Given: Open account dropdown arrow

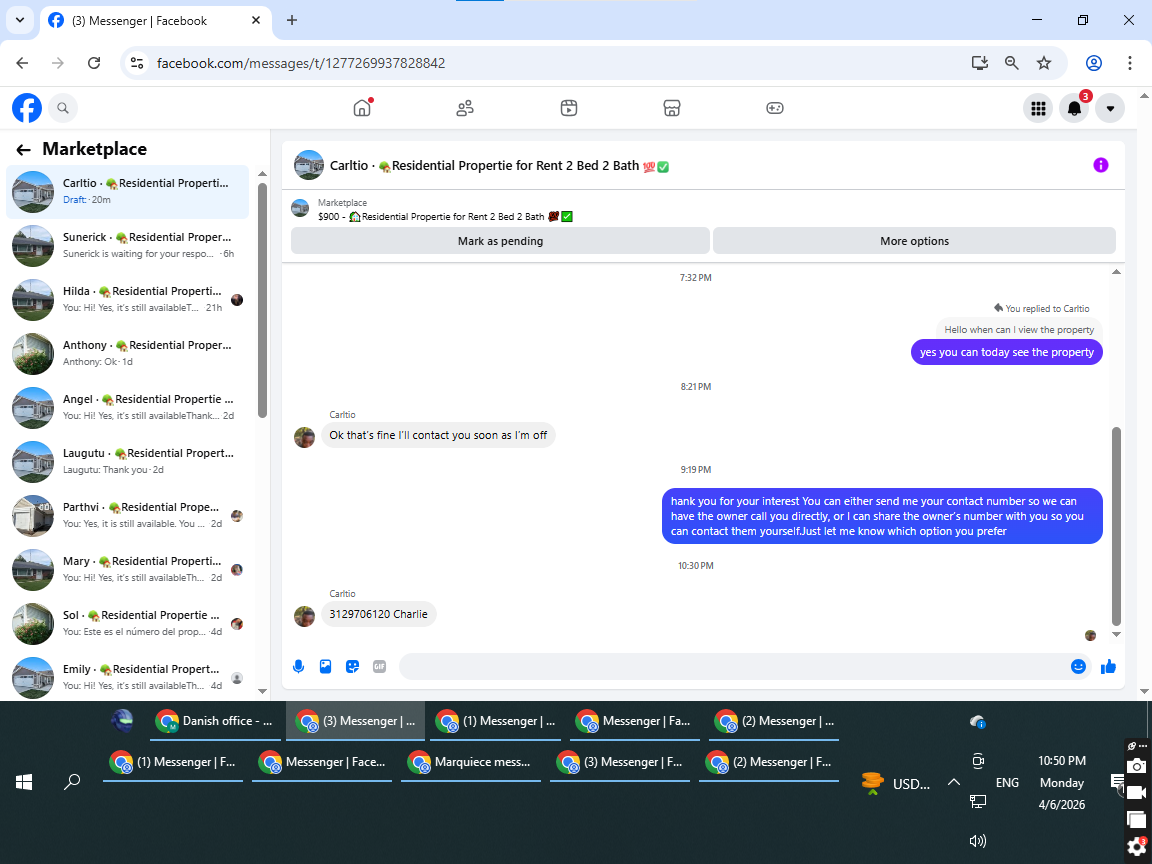Looking at the screenshot, I should [1110, 109].
